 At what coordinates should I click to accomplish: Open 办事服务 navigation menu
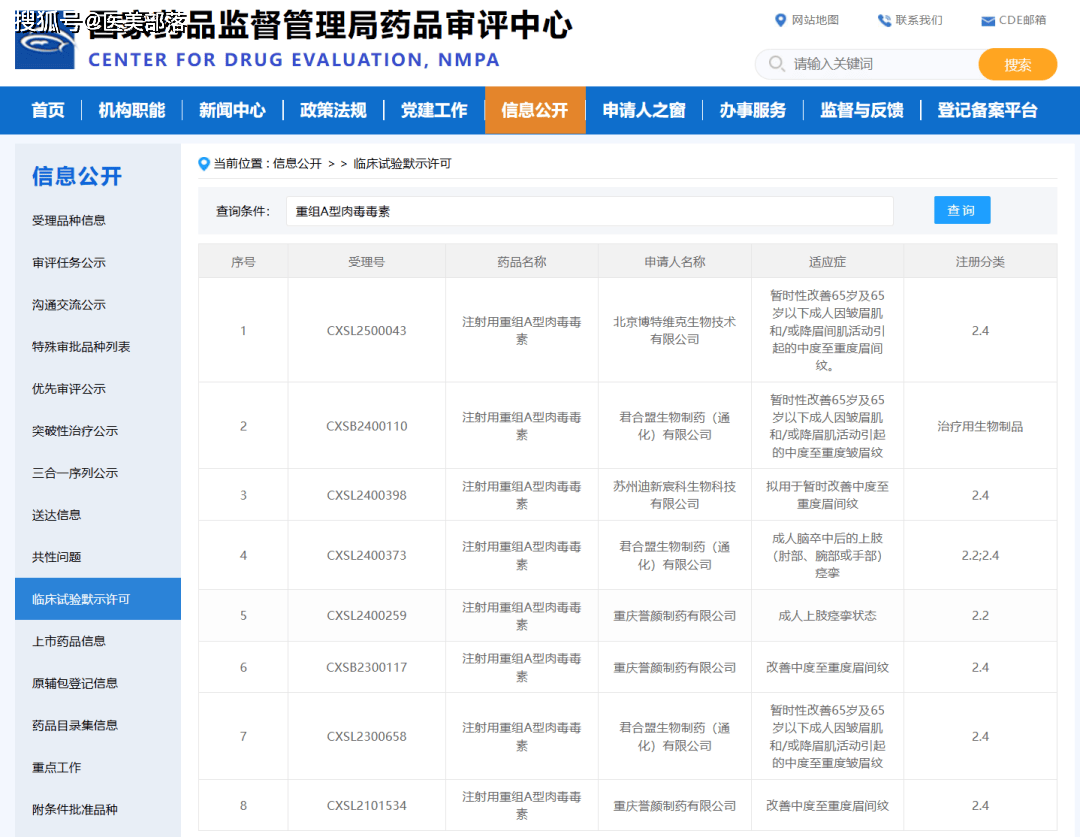pos(753,110)
